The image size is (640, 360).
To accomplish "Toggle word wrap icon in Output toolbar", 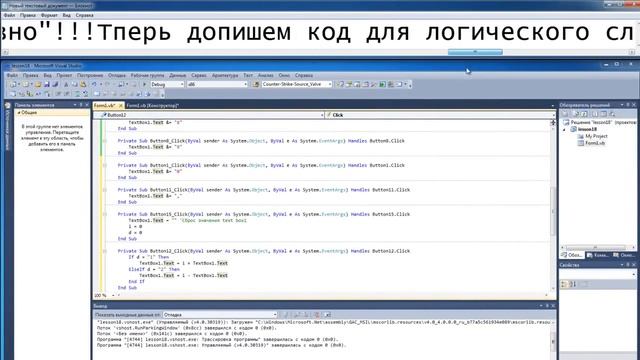I will point(327,315).
